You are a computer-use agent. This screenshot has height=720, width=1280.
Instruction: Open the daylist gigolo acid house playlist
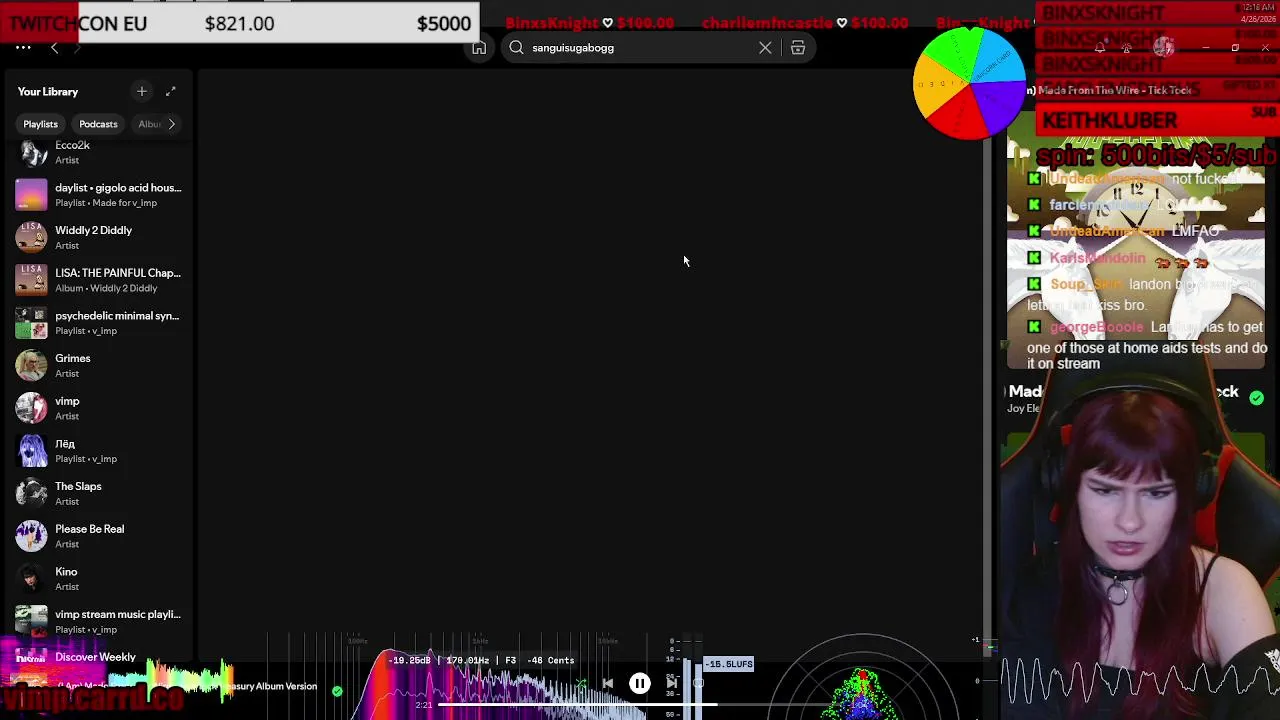99,195
